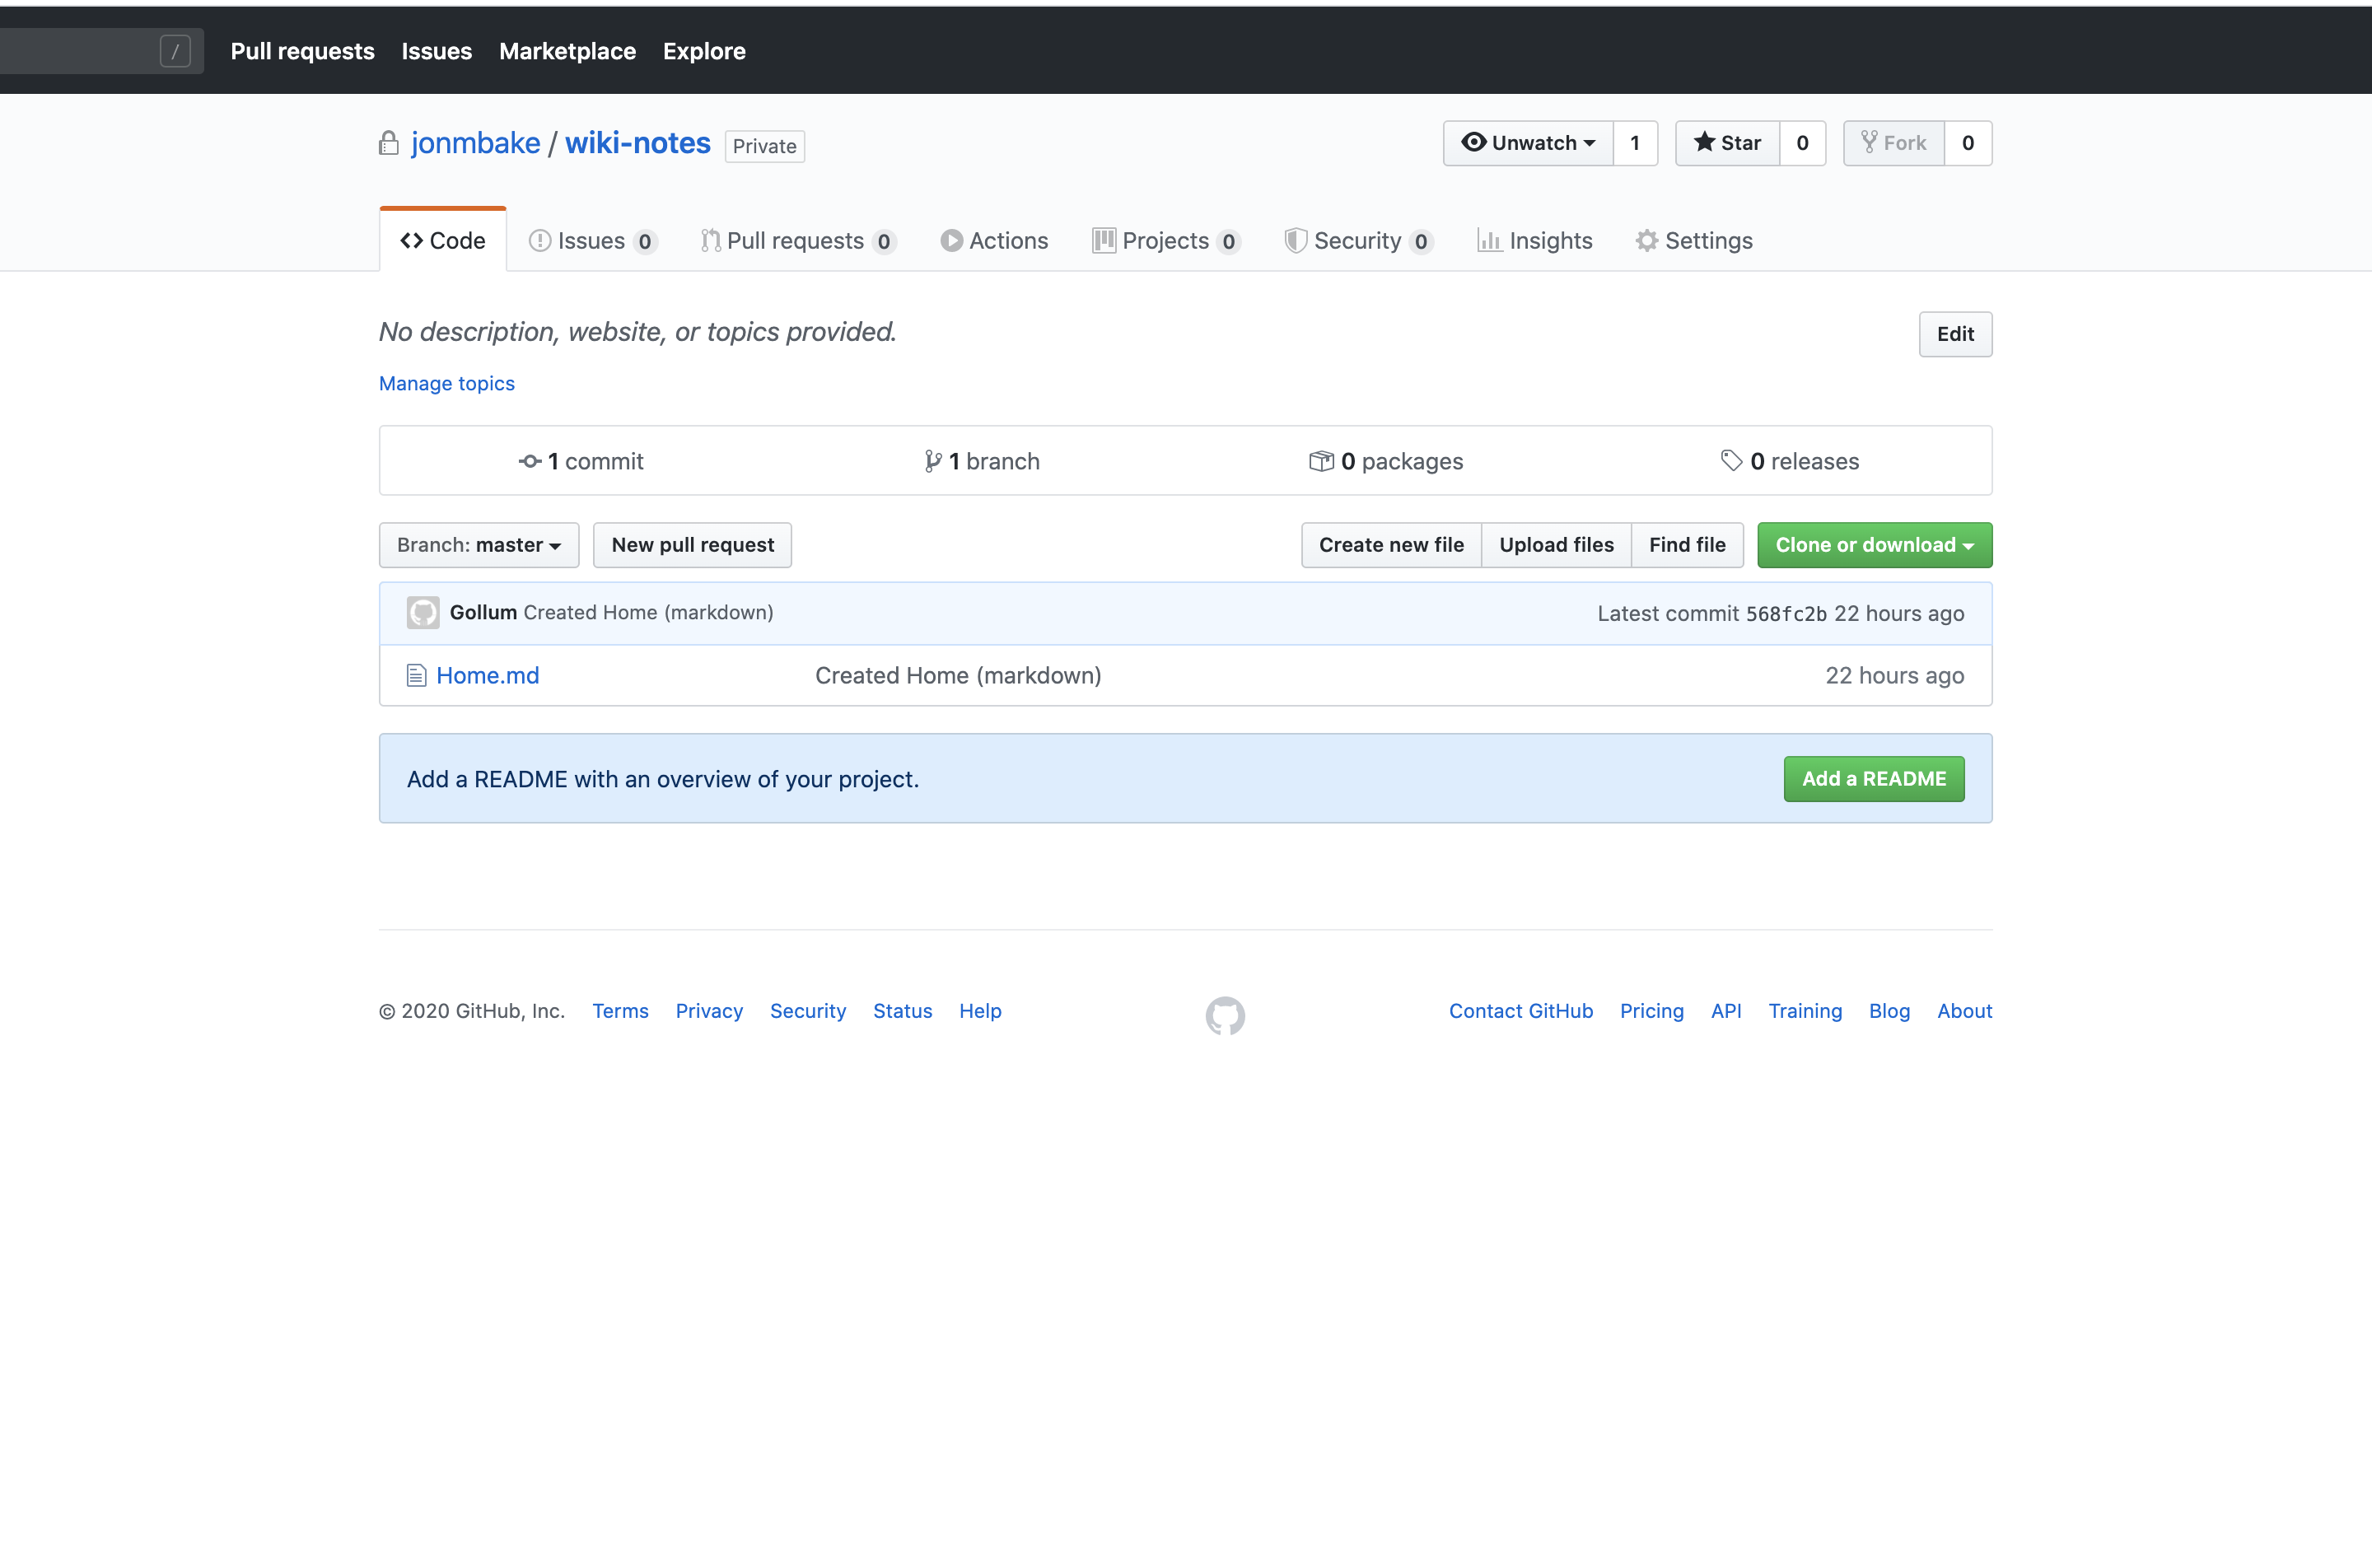This screenshot has width=2372, height=1568.
Task: Click the Home.md file icon
Action: [x=416, y=676]
